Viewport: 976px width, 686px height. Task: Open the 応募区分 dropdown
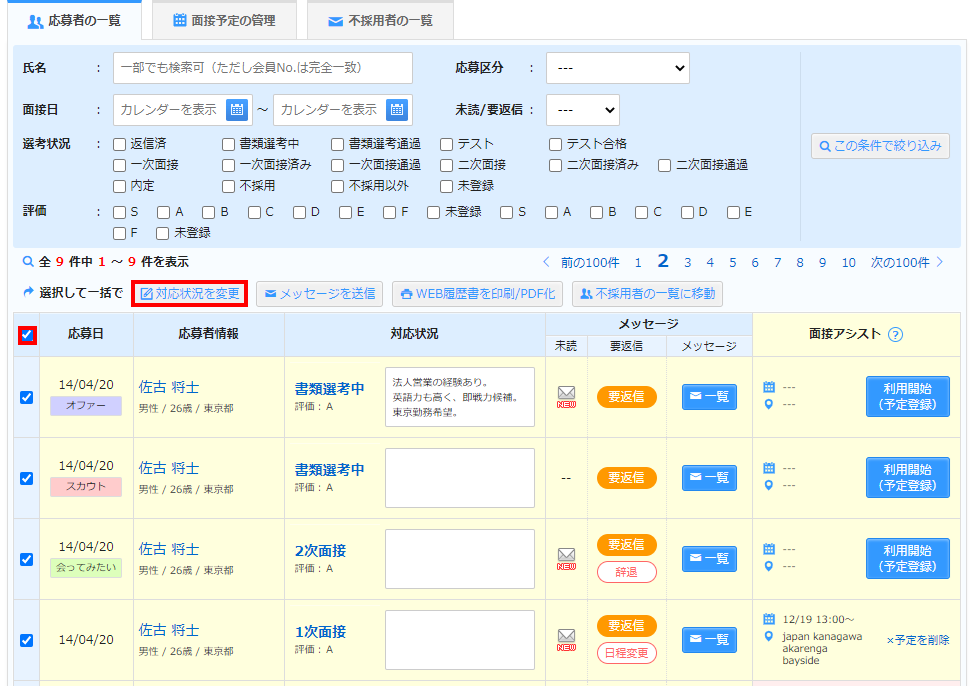[617, 68]
